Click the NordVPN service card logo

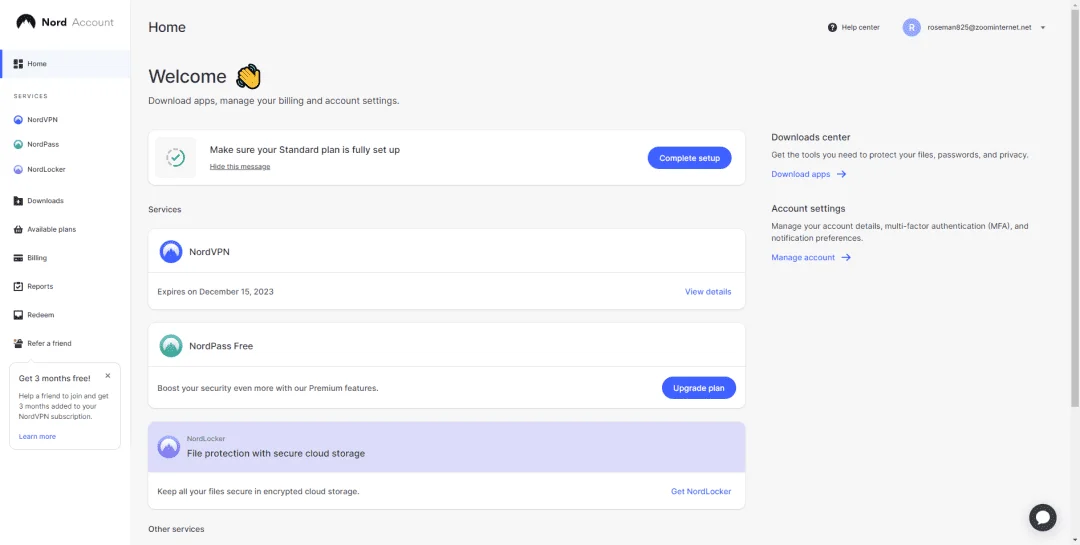coord(171,251)
